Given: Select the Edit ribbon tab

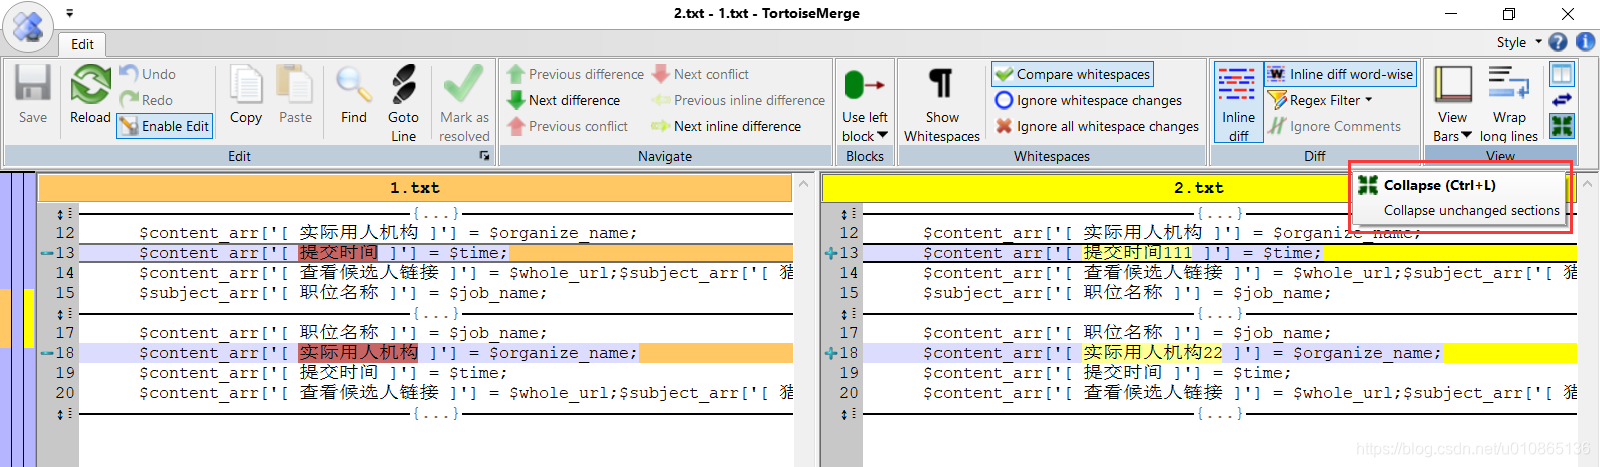Looking at the screenshot, I should coord(82,44).
